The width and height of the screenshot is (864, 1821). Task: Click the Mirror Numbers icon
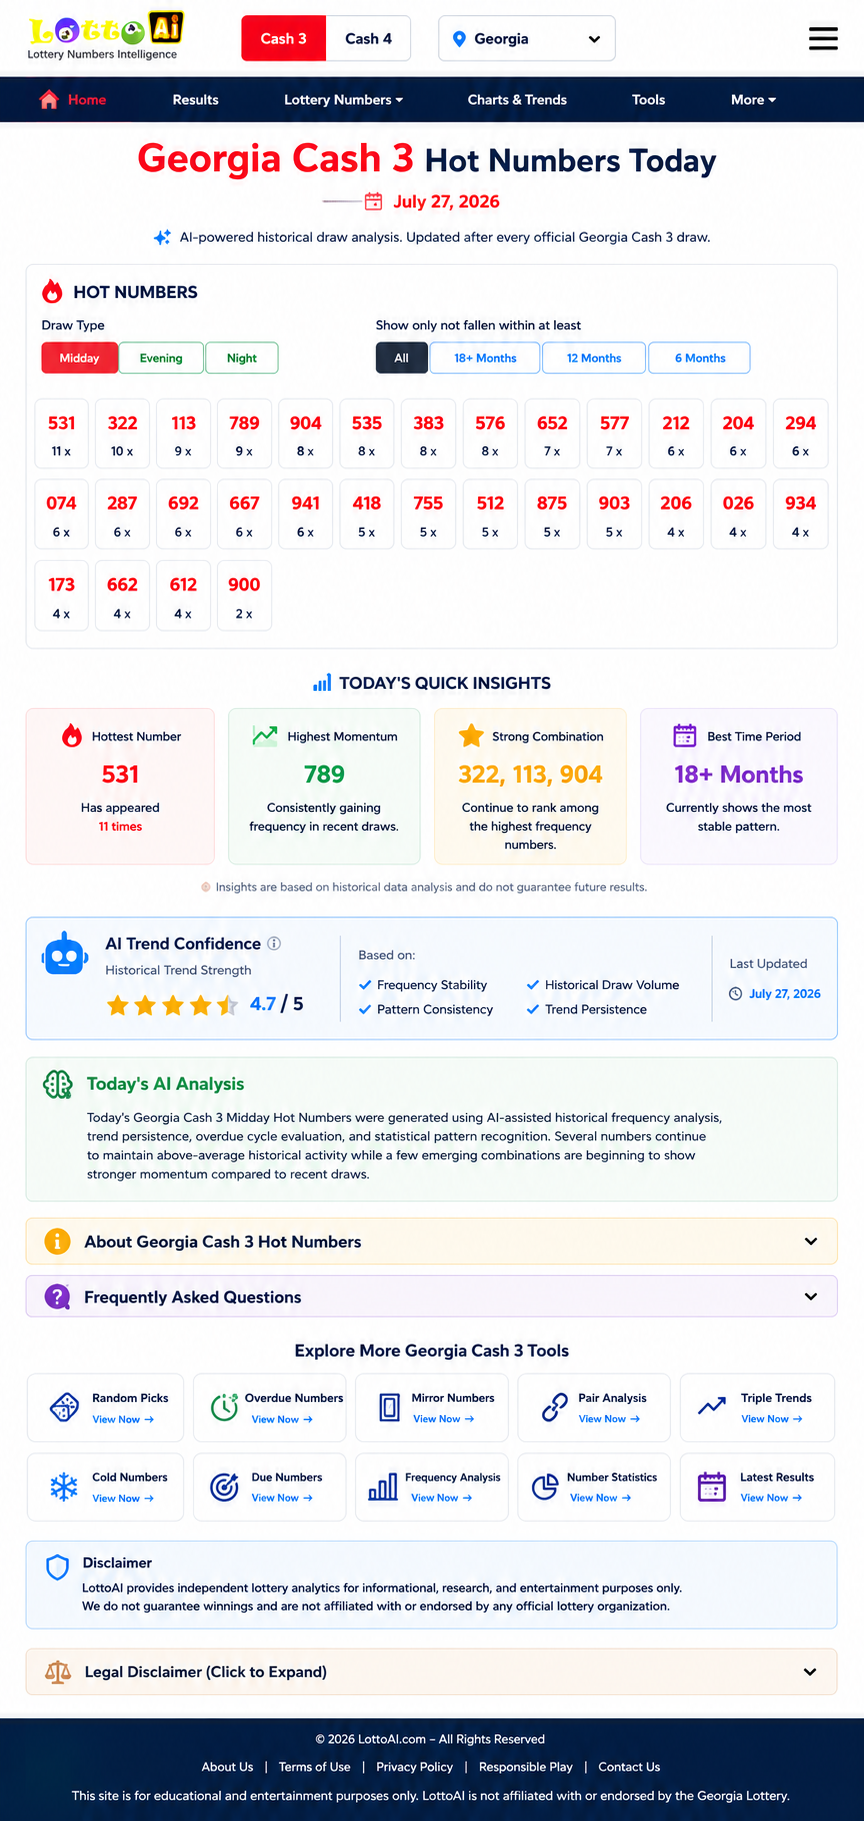[390, 1407]
